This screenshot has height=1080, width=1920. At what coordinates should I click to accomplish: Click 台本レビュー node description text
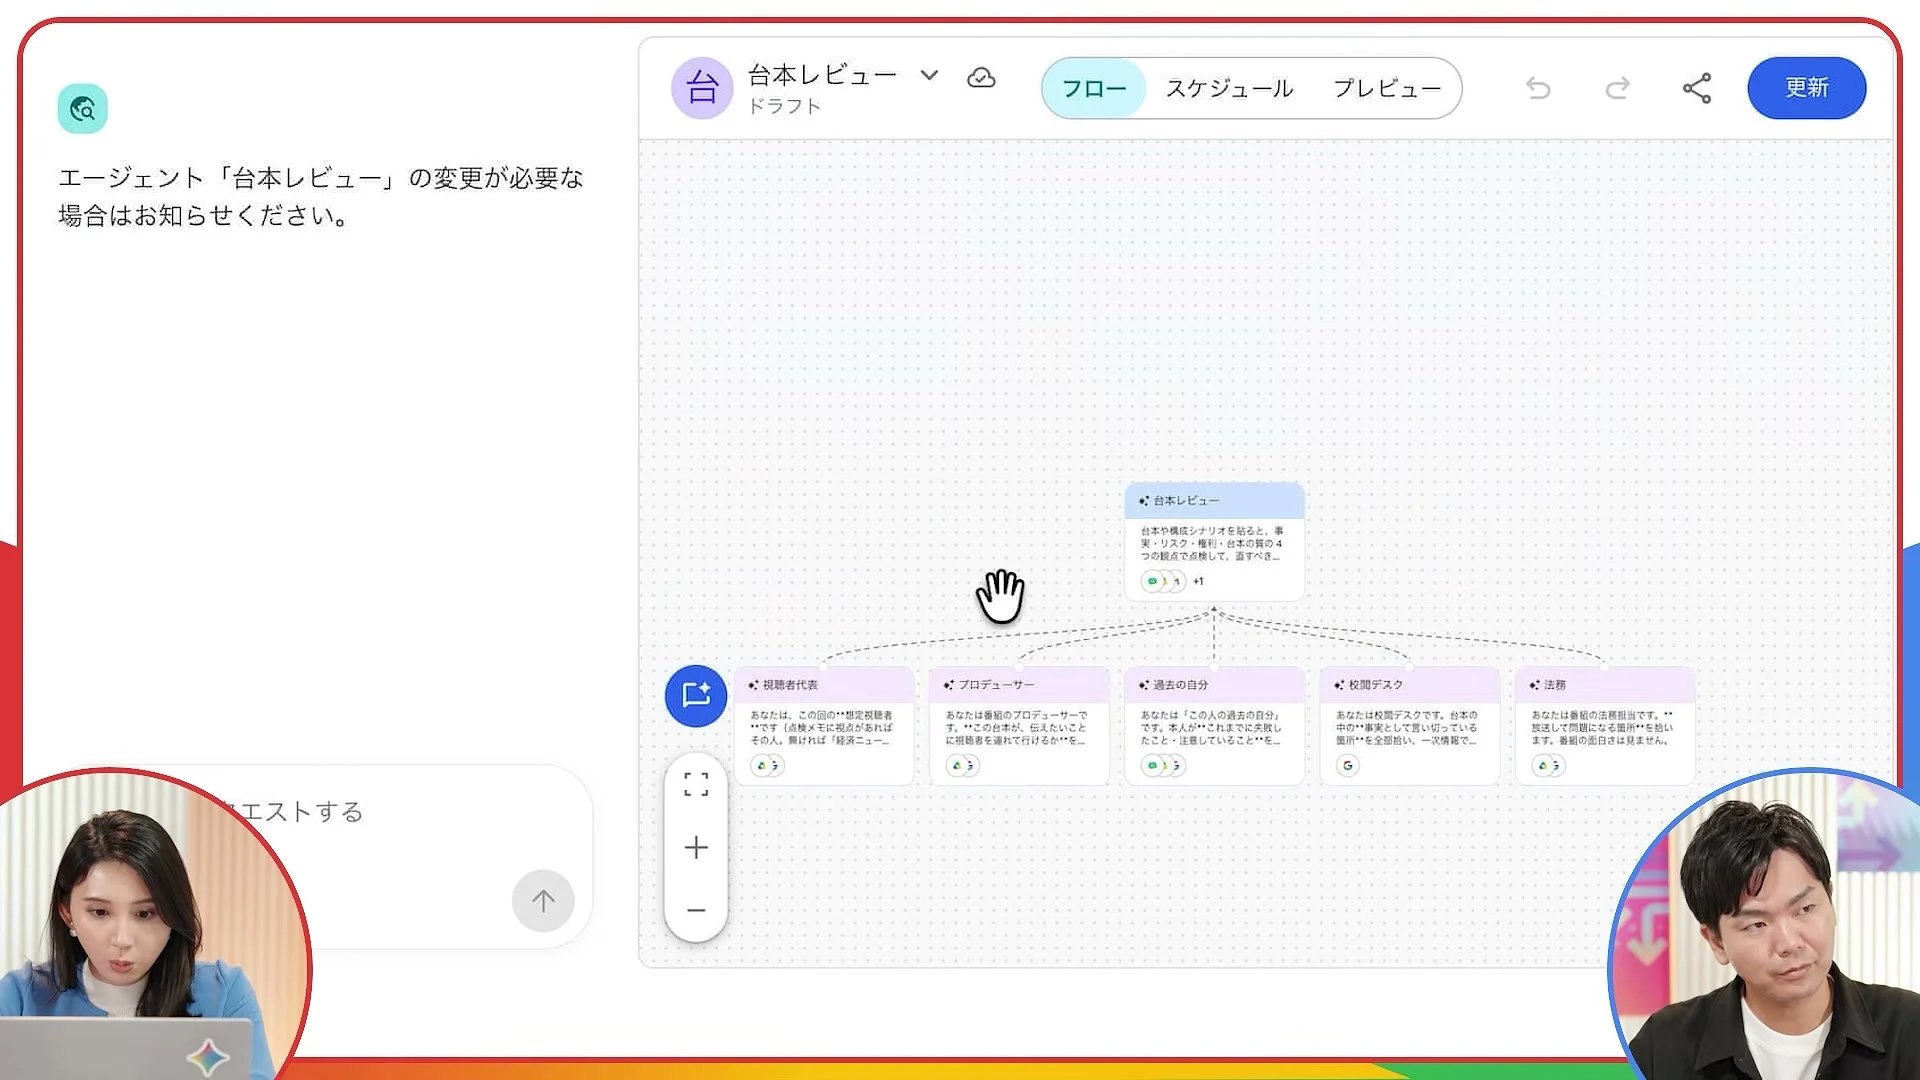1212,543
